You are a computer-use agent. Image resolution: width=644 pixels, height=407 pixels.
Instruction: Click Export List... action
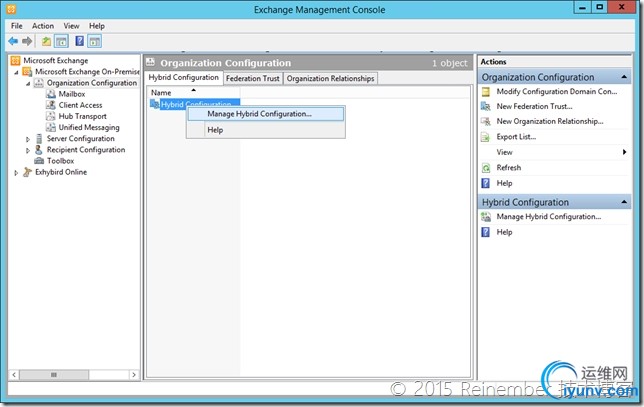tap(516, 137)
